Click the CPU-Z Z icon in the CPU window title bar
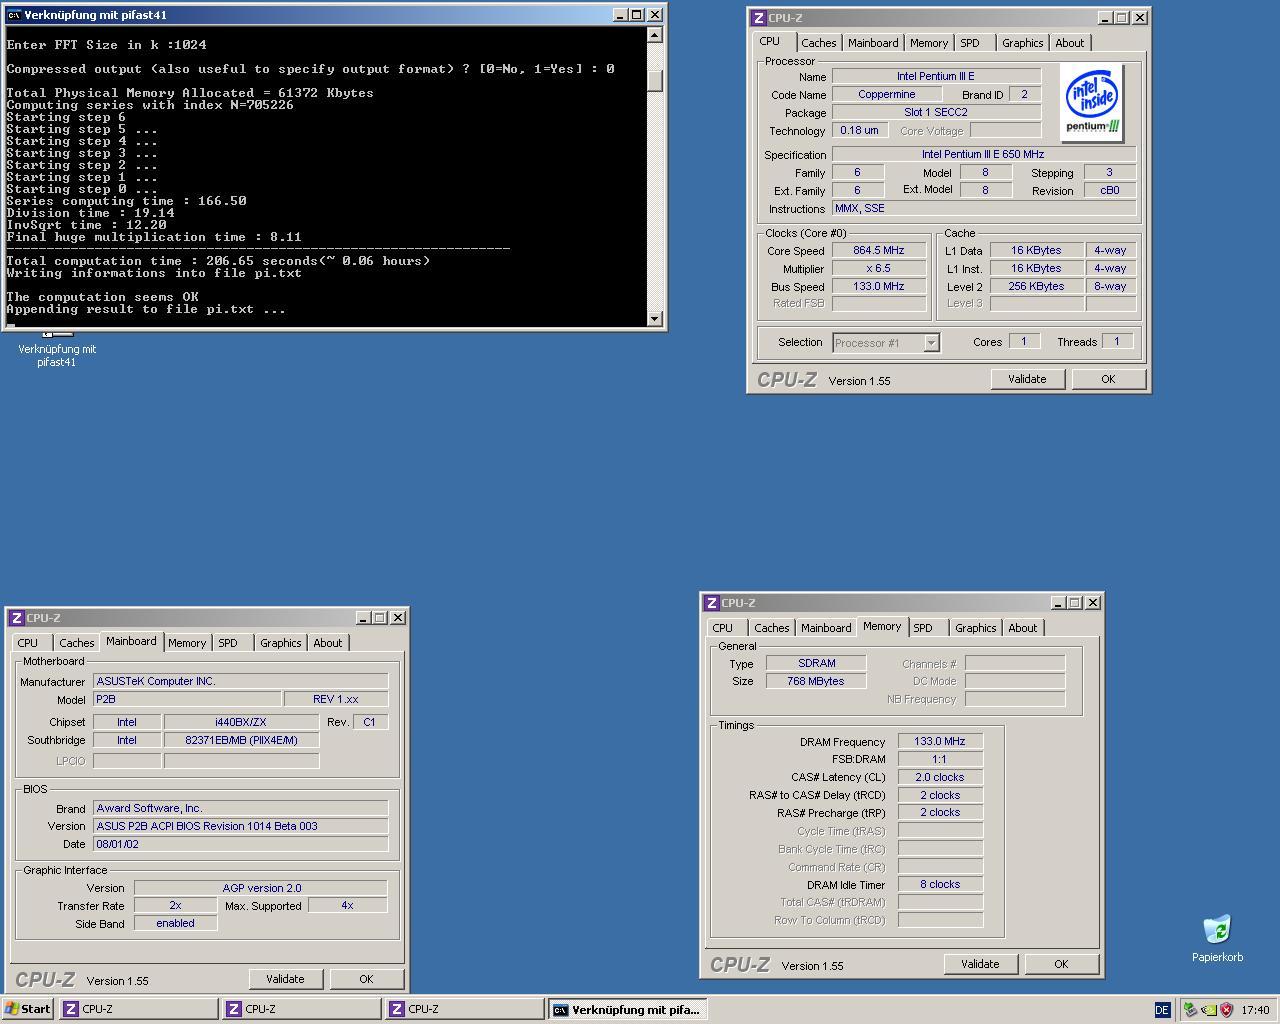The width and height of the screenshot is (1280, 1024). (758, 18)
